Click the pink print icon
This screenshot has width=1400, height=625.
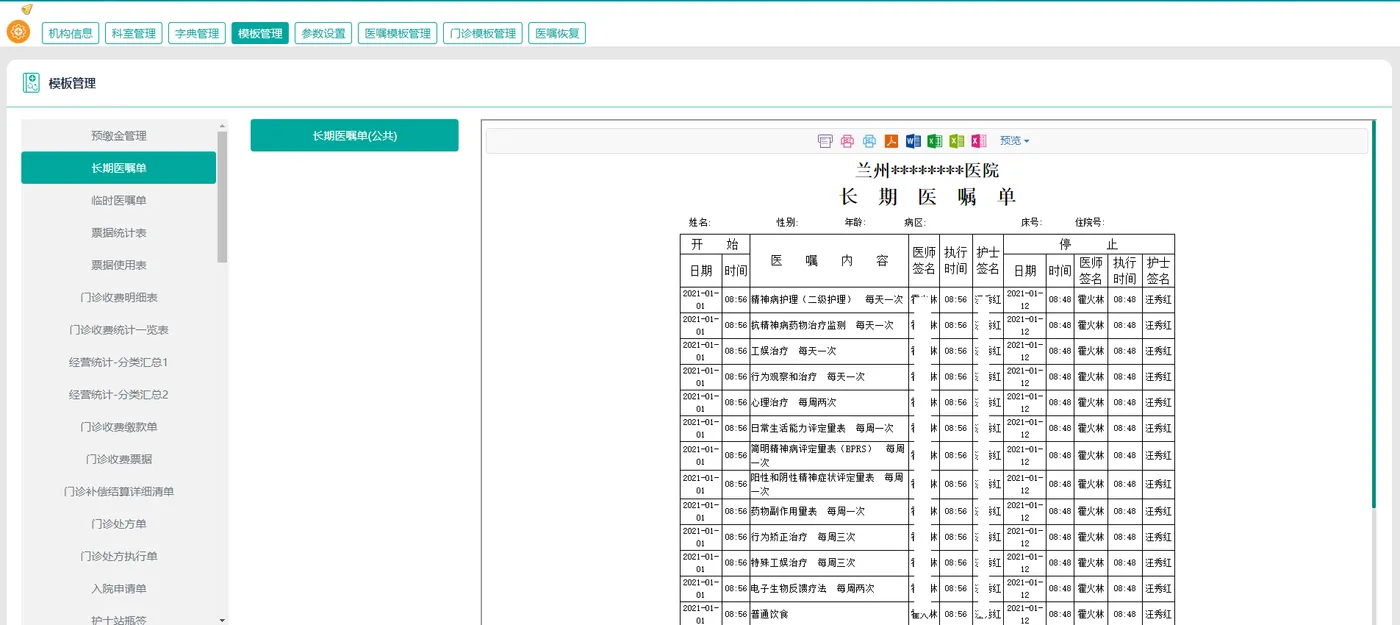pyautogui.click(x=847, y=141)
